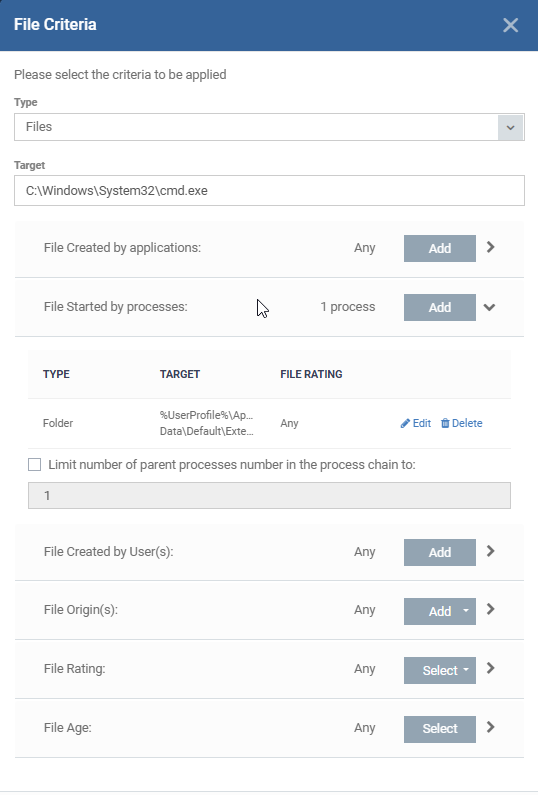This screenshot has height=795, width=538.
Task: Add user to File Created by User(s)
Action: coord(440,552)
